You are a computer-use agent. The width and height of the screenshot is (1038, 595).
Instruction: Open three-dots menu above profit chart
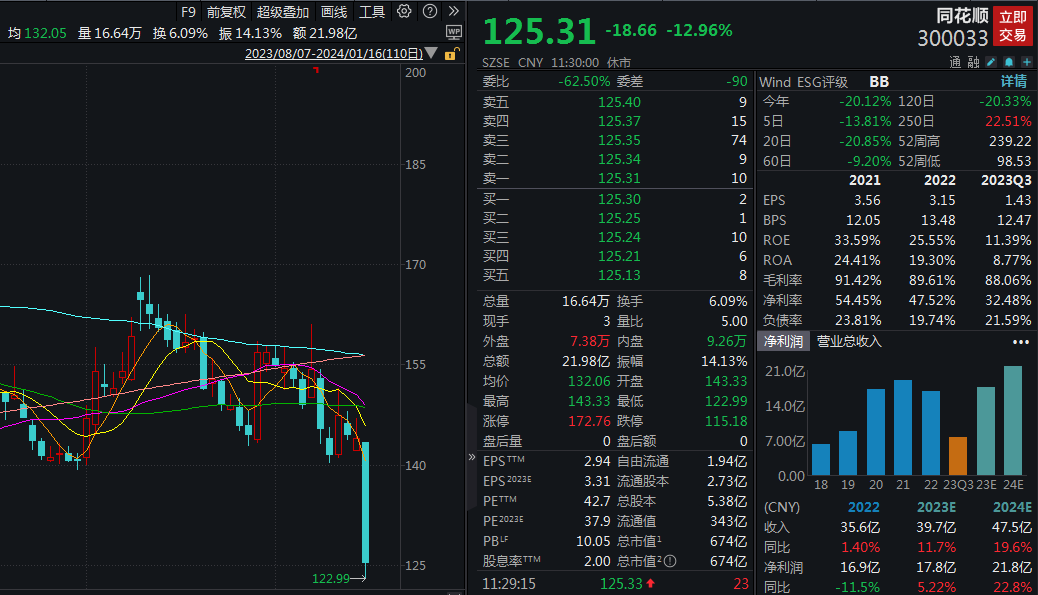(x=1021, y=342)
